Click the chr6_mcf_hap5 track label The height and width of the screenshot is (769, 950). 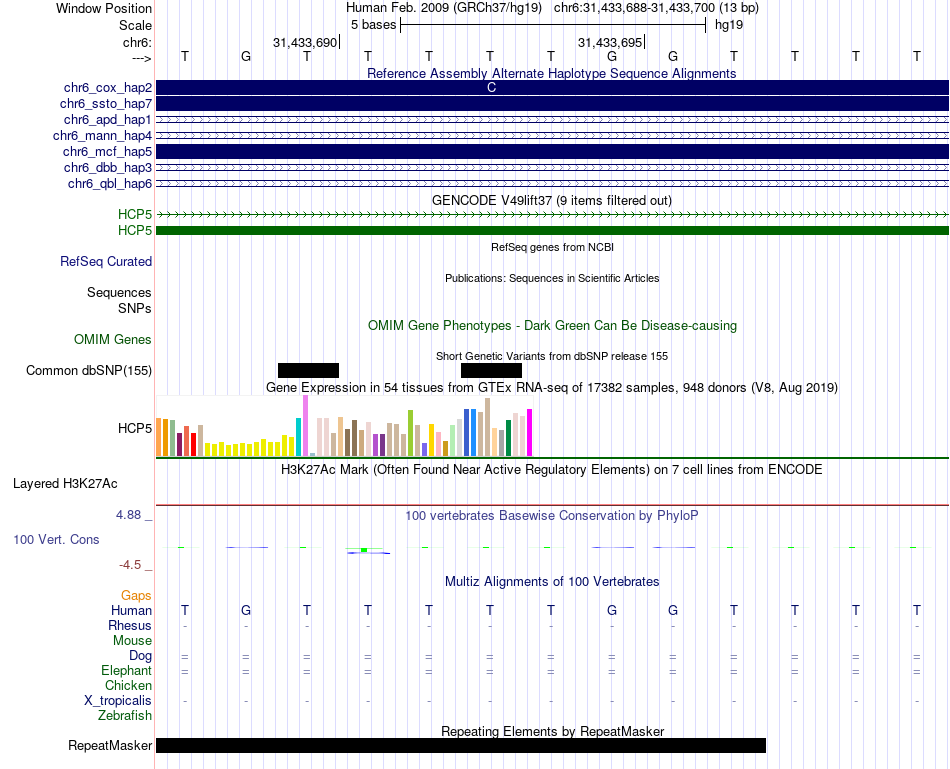(x=107, y=151)
